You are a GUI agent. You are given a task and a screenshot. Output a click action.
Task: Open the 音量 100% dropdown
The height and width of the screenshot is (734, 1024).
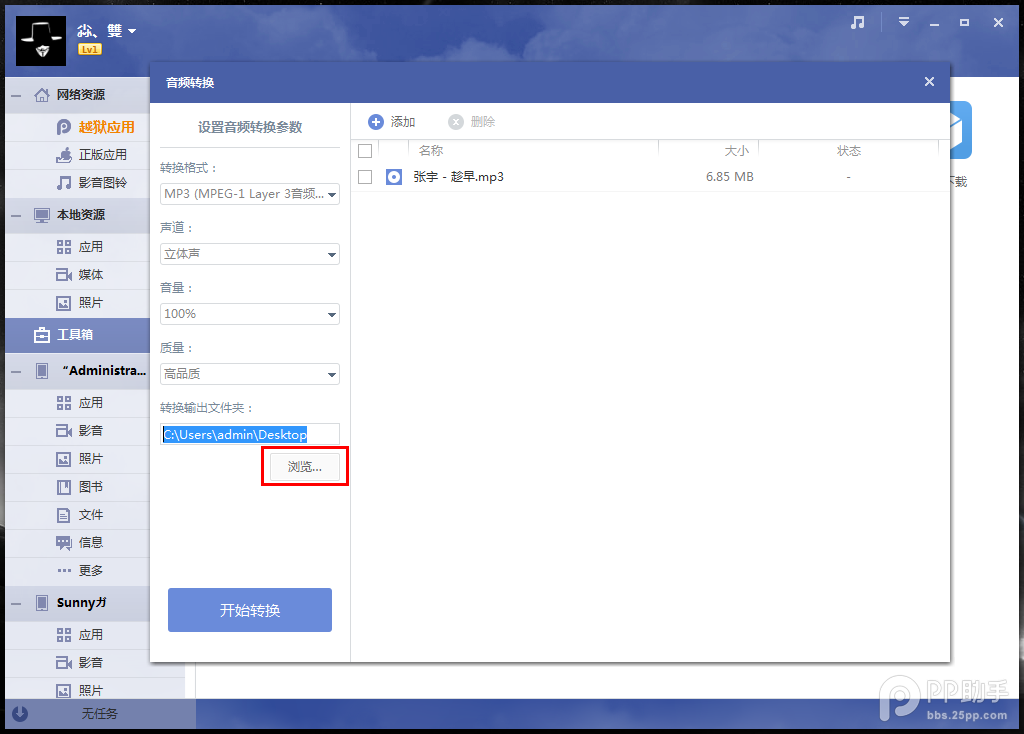(x=249, y=314)
